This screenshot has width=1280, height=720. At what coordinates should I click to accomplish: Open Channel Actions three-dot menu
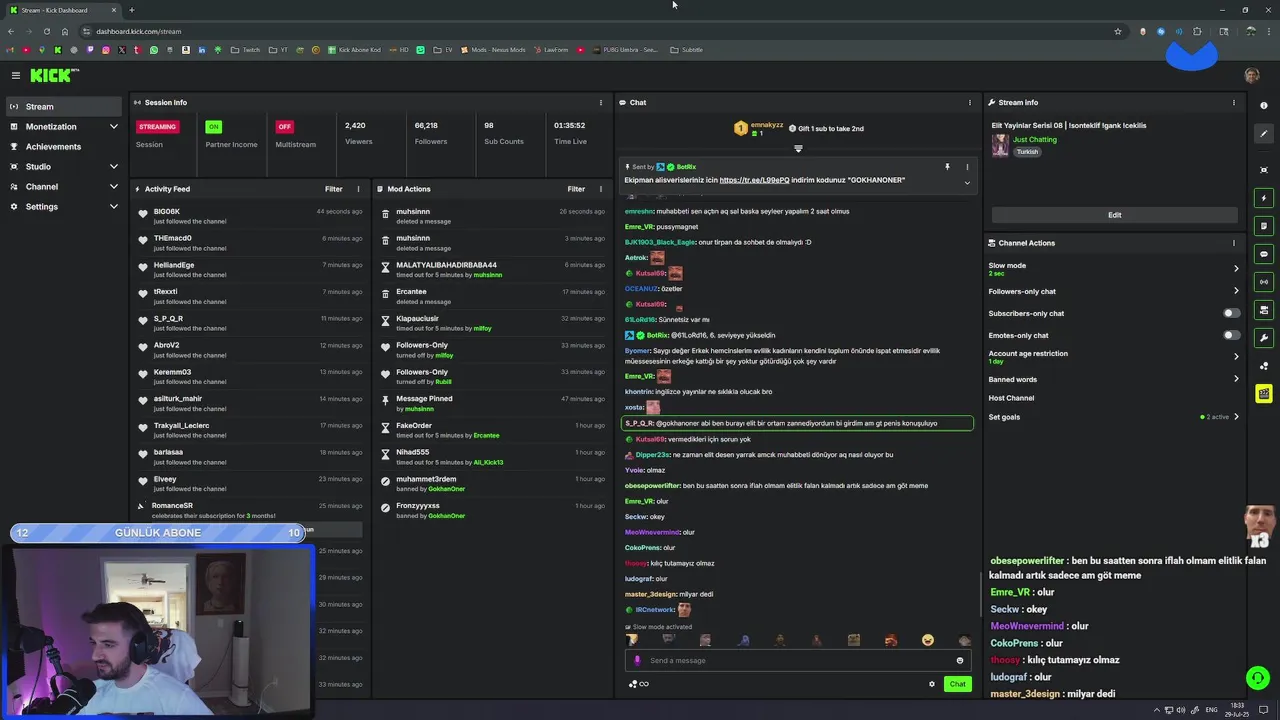click(x=1234, y=243)
